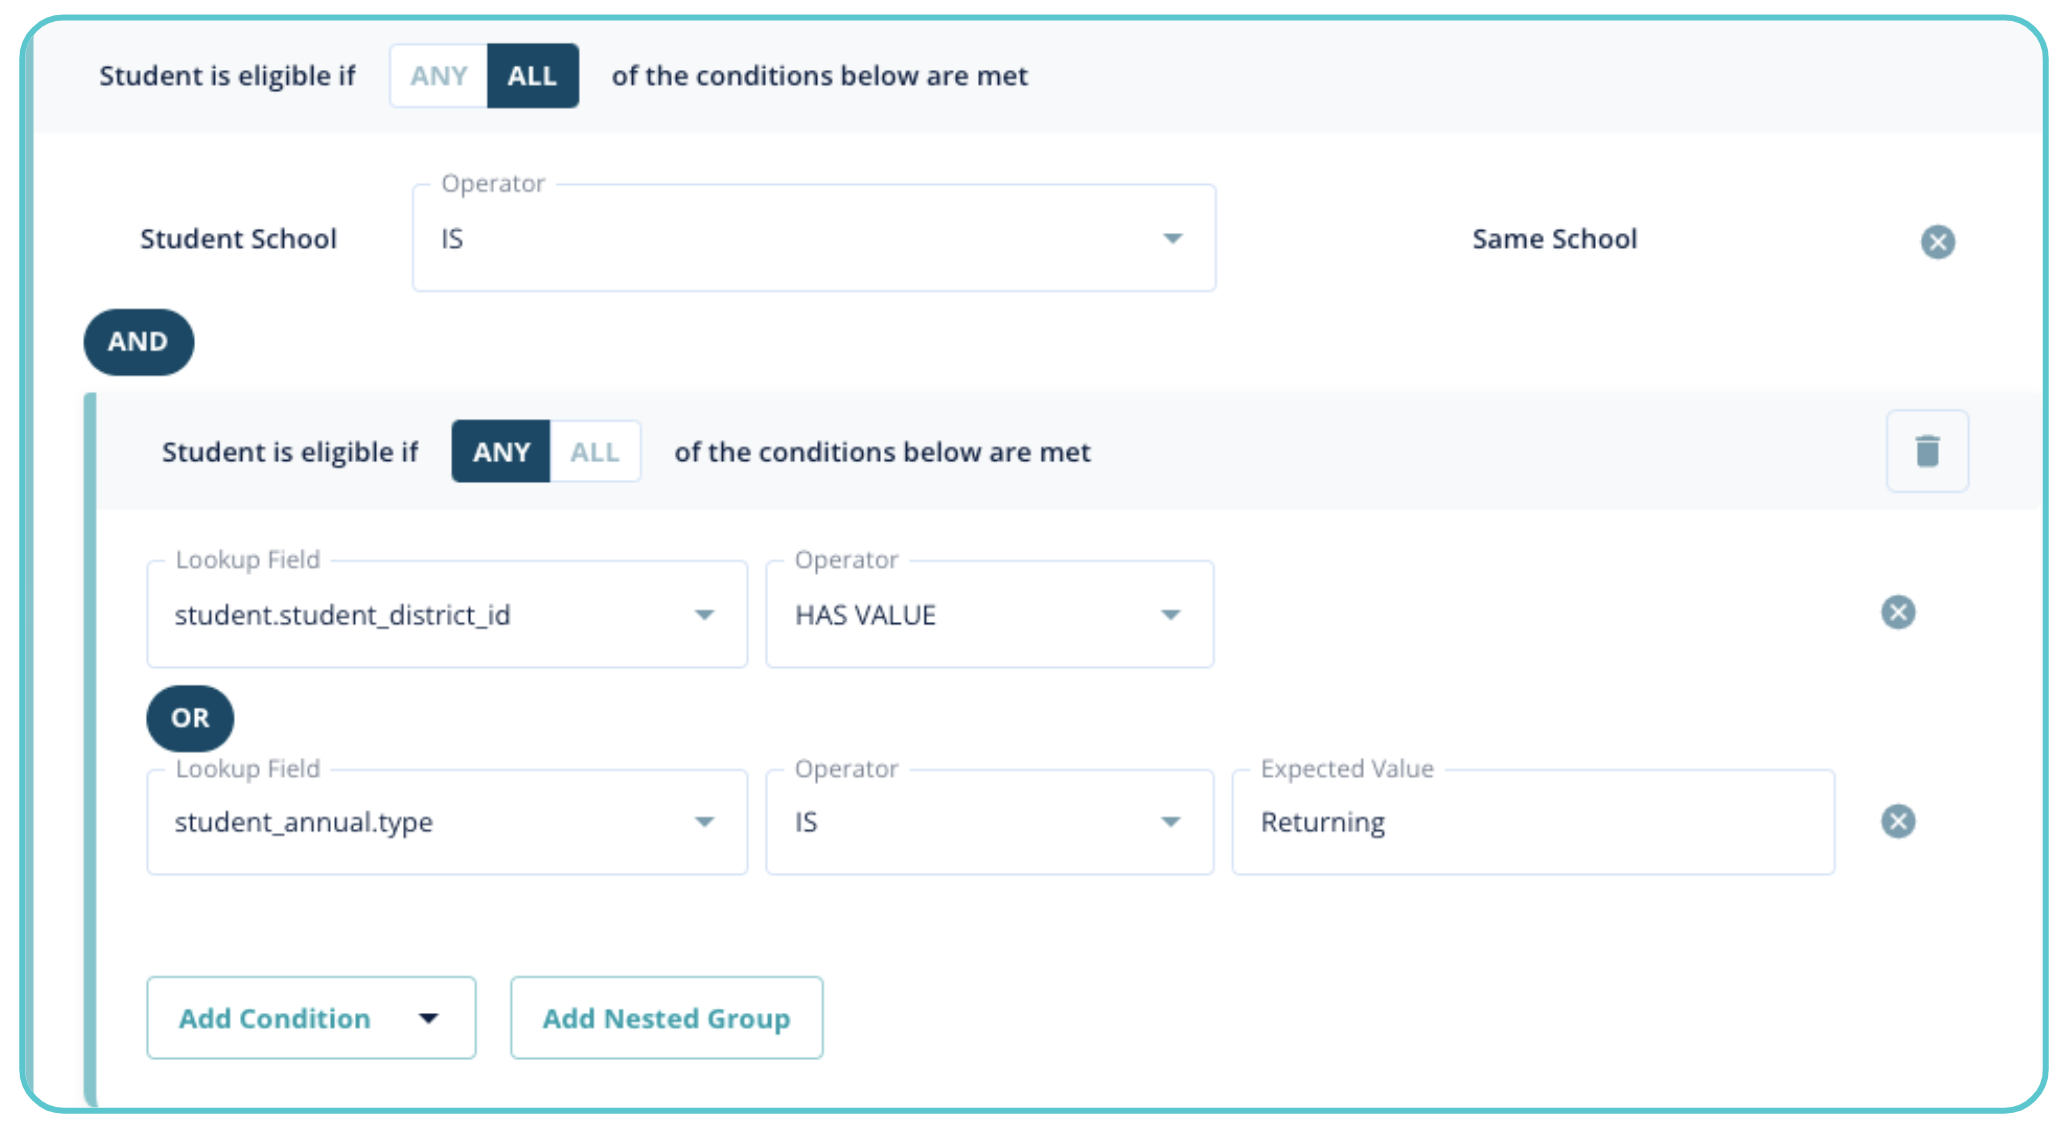
Task: Remove the Student School condition
Action: pyautogui.click(x=1937, y=241)
